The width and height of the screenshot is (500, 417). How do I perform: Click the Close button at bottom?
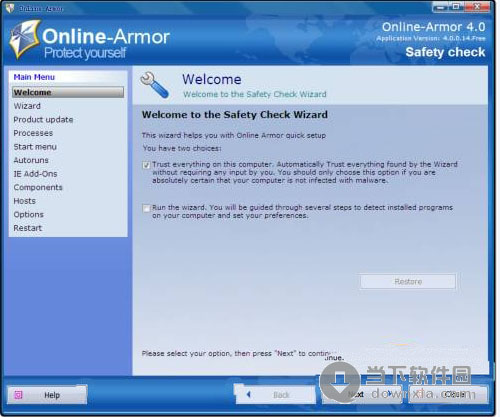pos(448,395)
